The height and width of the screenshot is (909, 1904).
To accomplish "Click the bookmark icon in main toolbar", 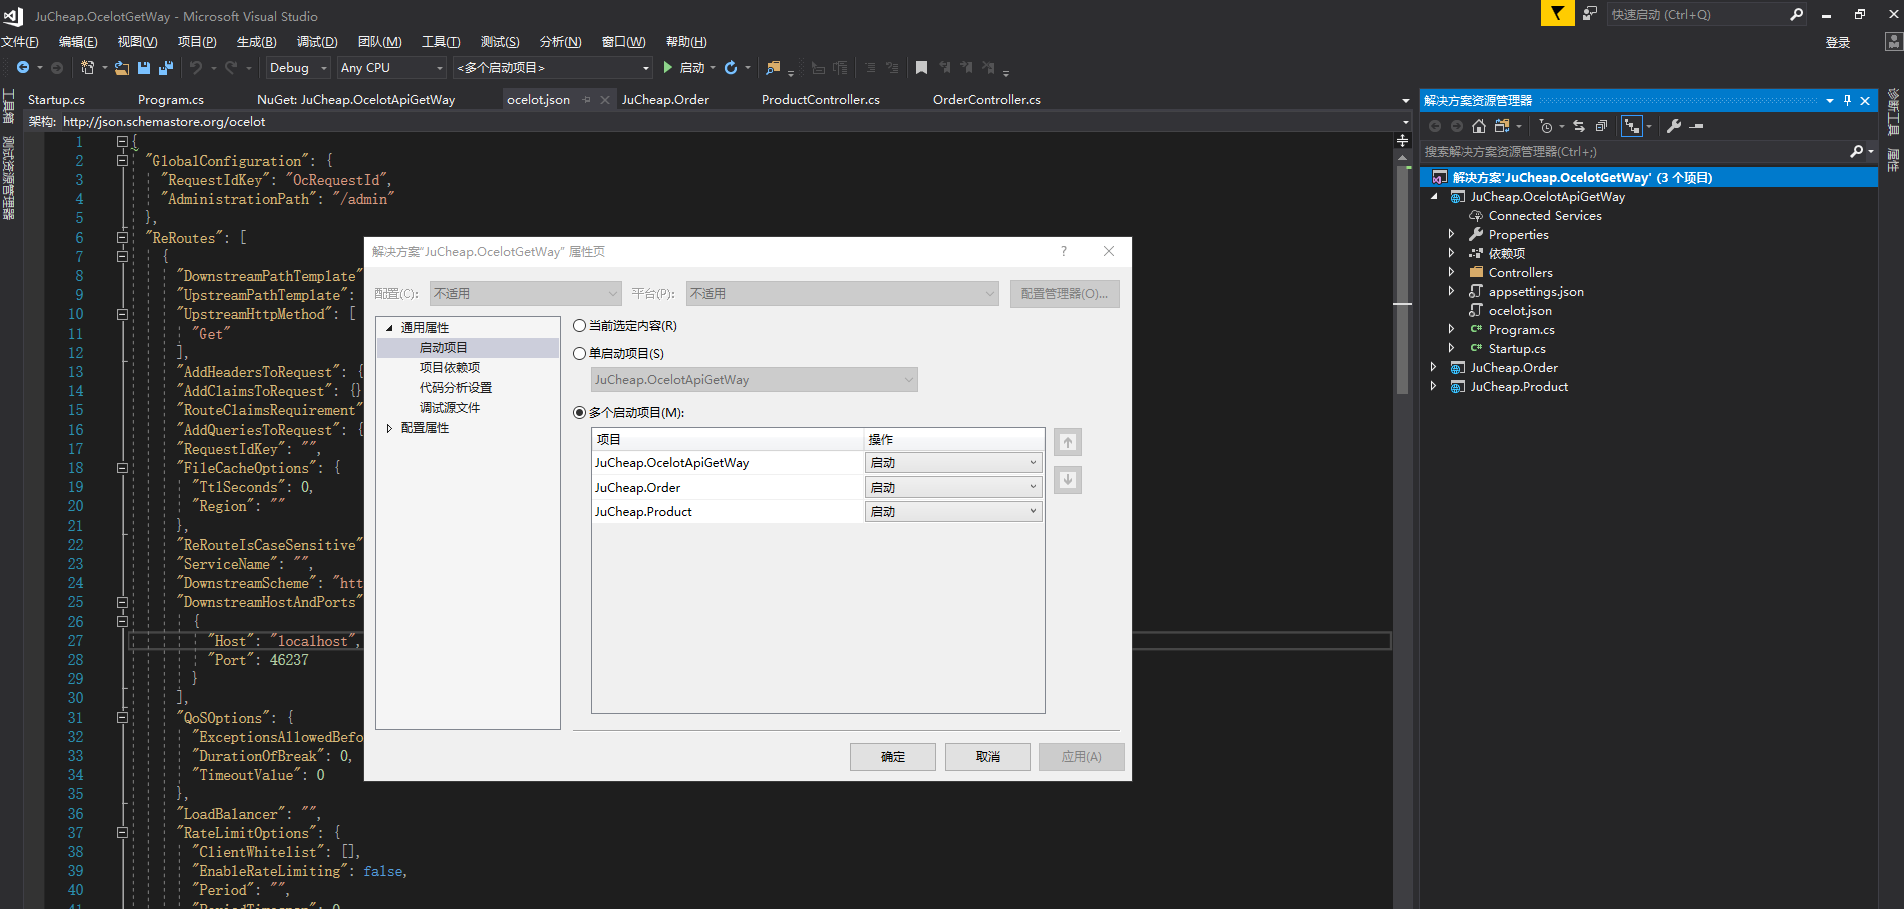I will [922, 68].
